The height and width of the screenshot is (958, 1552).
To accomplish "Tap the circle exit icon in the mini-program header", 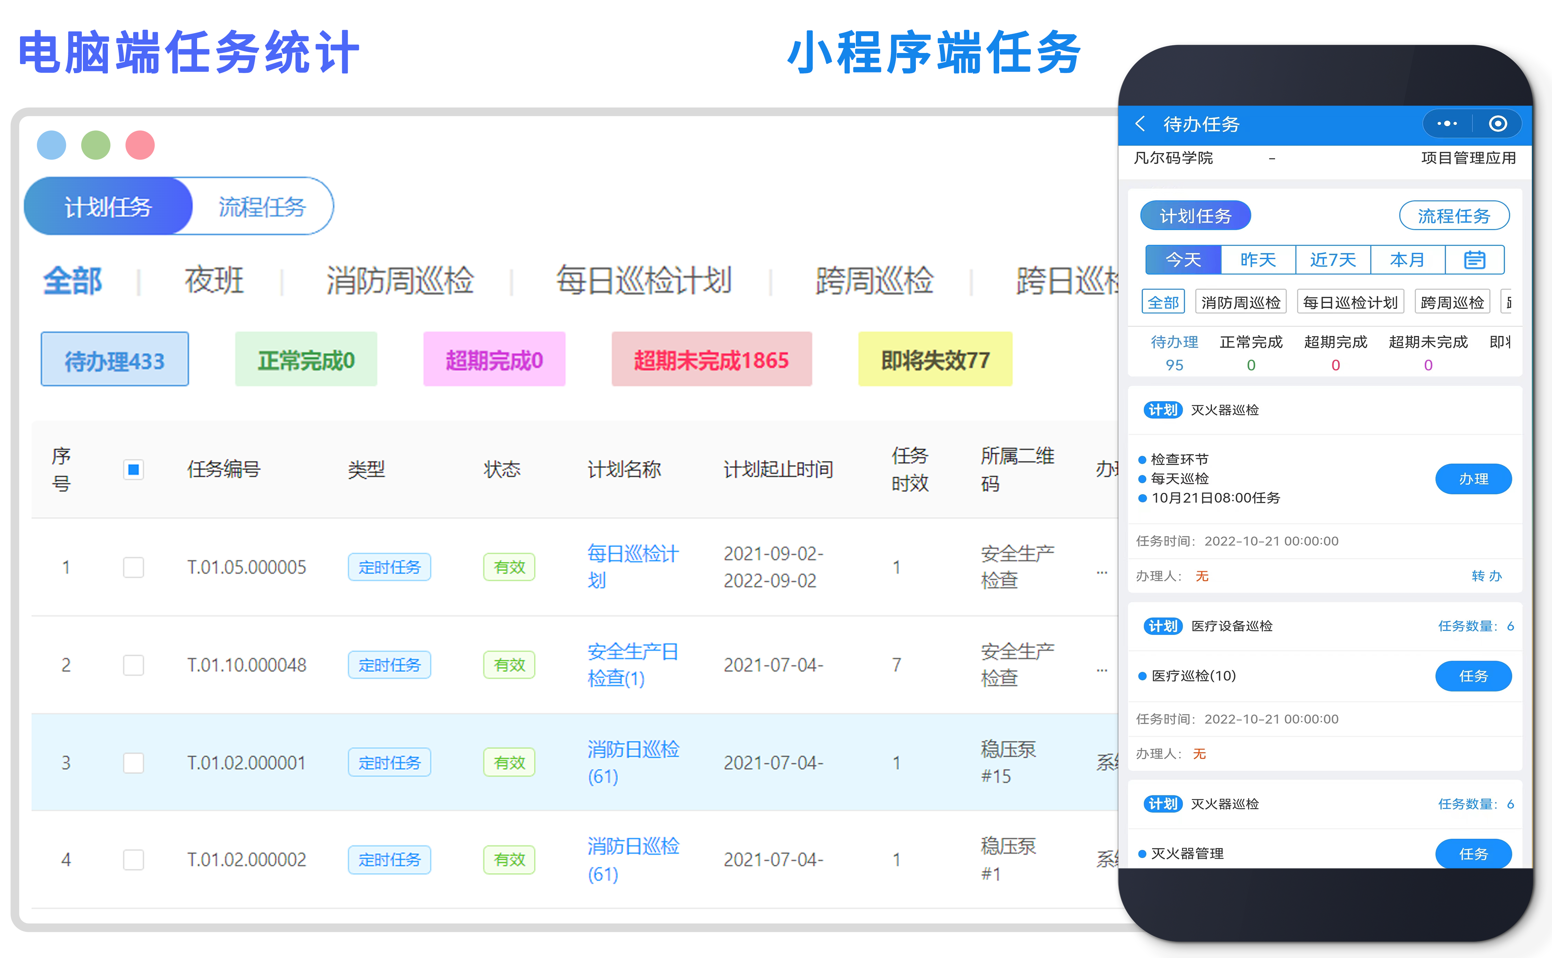I will [1498, 124].
